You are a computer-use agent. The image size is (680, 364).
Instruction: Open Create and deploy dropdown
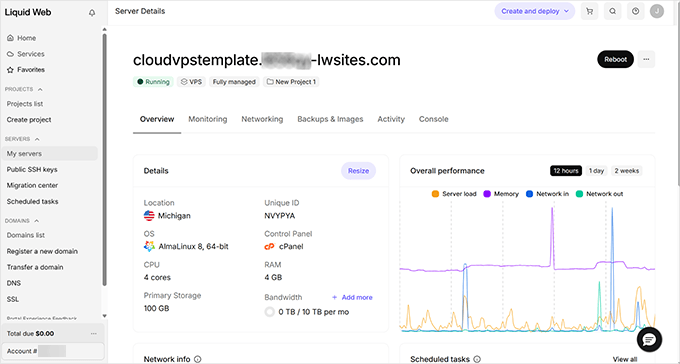[x=535, y=11]
